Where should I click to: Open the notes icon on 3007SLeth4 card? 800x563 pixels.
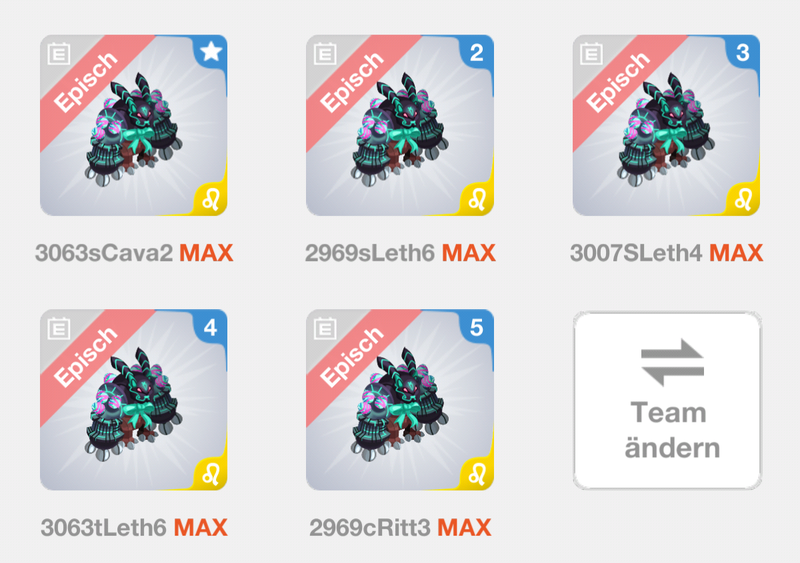point(591,54)
